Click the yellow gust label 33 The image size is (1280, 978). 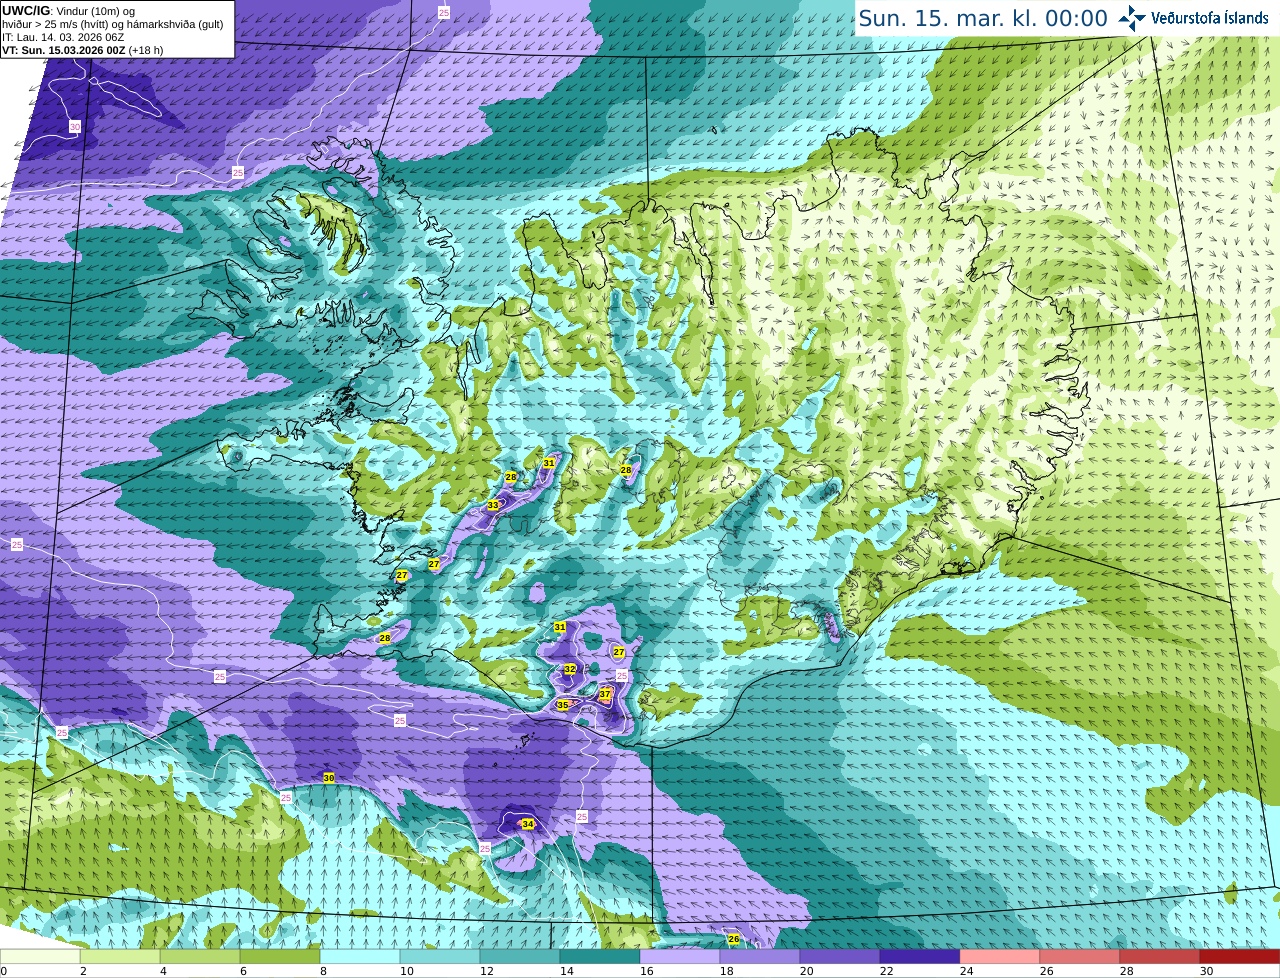(x=493, y=506)
